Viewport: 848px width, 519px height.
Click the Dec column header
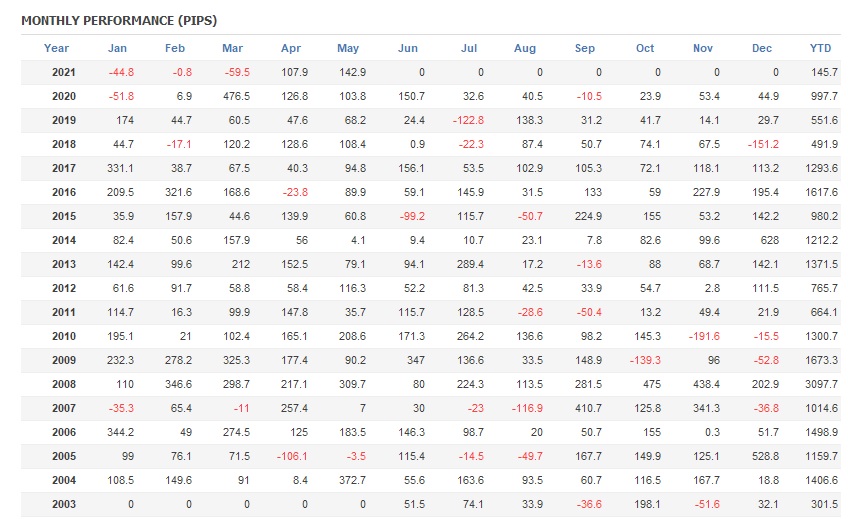coord(762,48)
